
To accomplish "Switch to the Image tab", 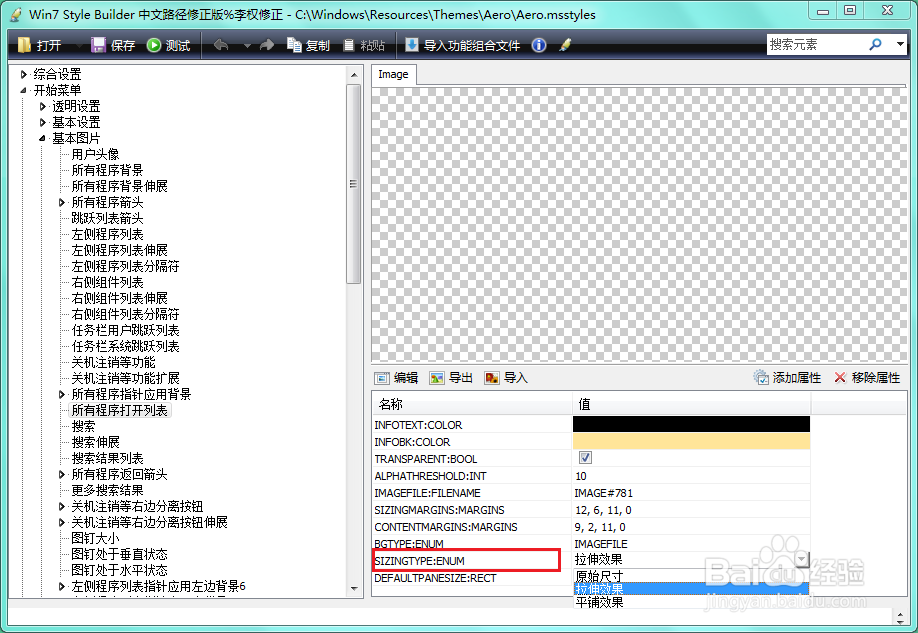I will point(393,74).
